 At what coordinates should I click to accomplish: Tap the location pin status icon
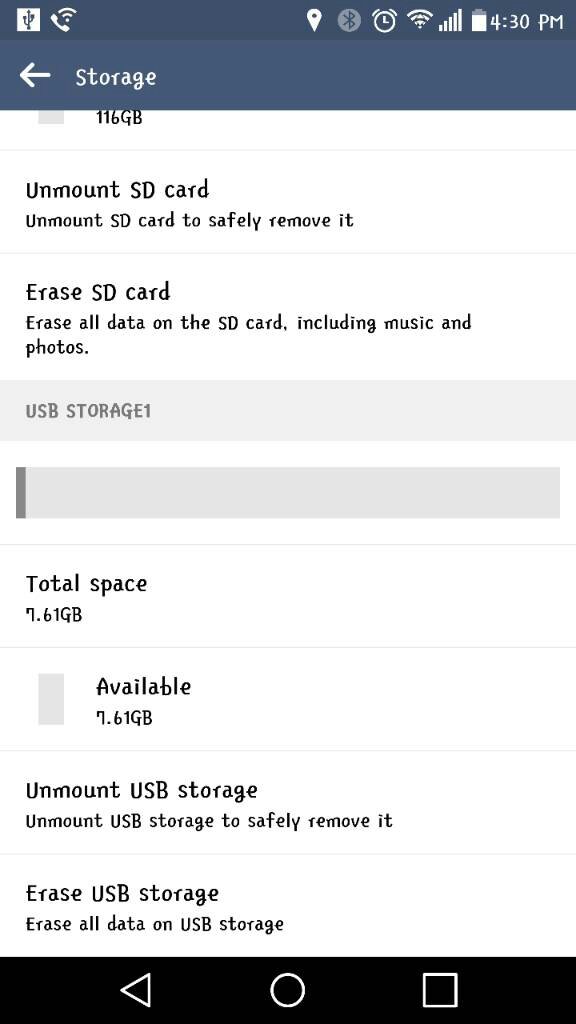pos(314,21)
